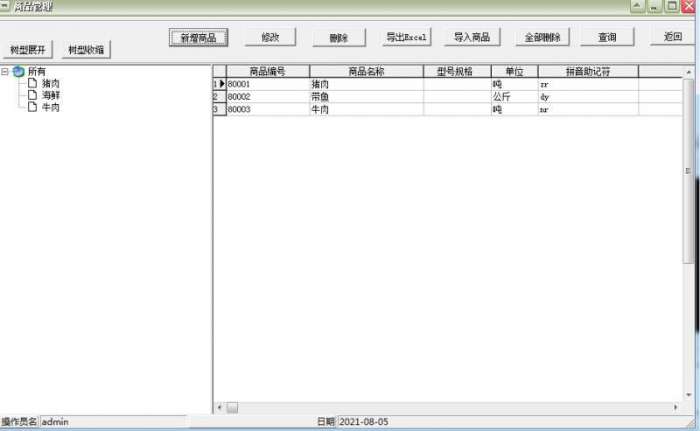Screen dimensions: 700x431
Task: Click the 全部删除 button
Action: click(542, 38)
